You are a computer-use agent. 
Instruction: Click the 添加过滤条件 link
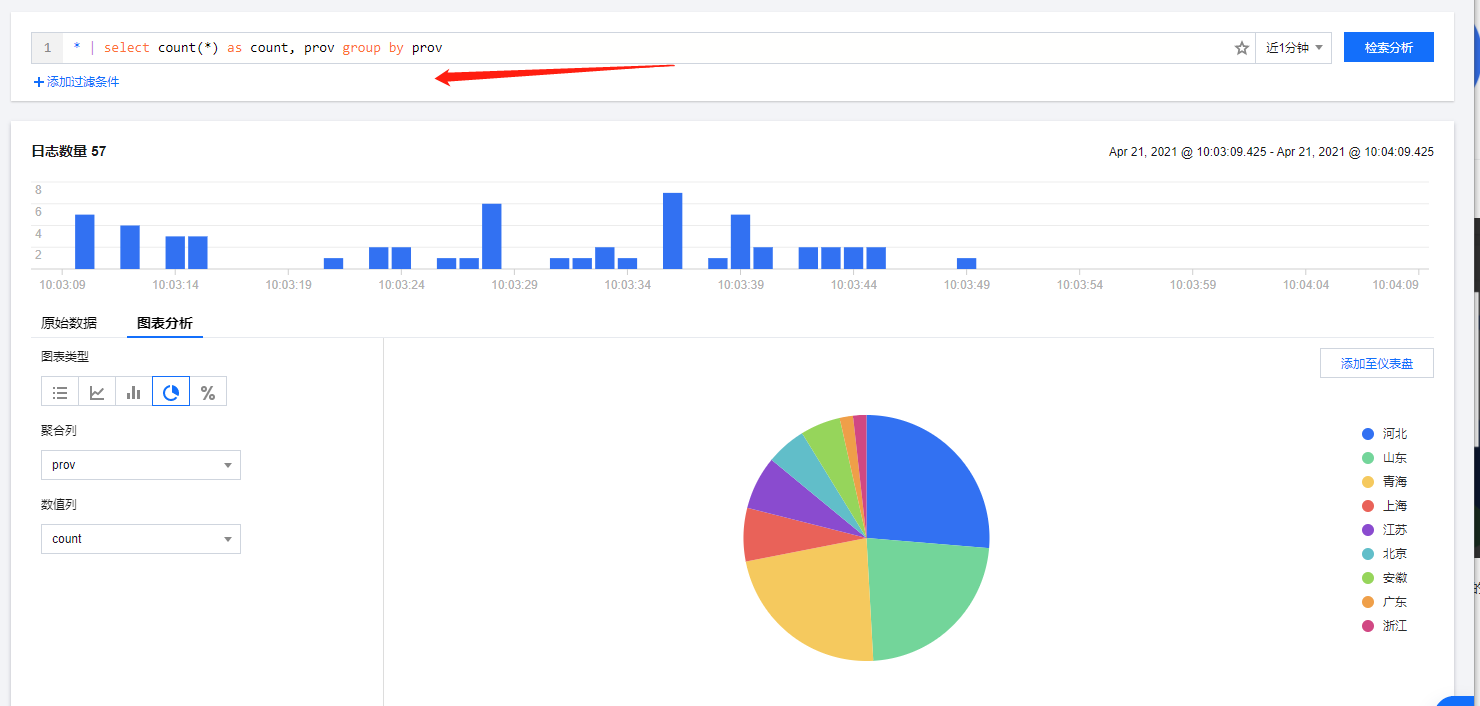point(76,82)
